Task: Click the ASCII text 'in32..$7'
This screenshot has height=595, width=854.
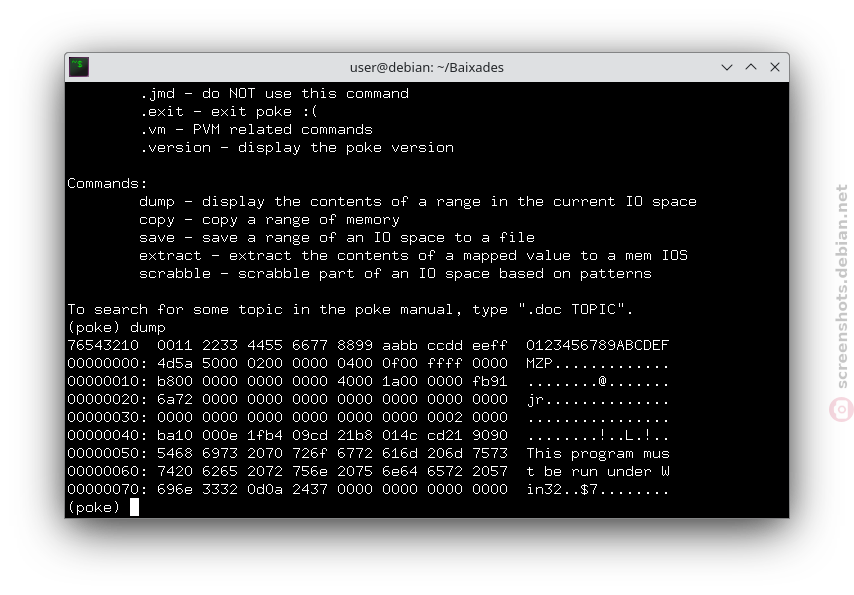Action: click(562, 489)
